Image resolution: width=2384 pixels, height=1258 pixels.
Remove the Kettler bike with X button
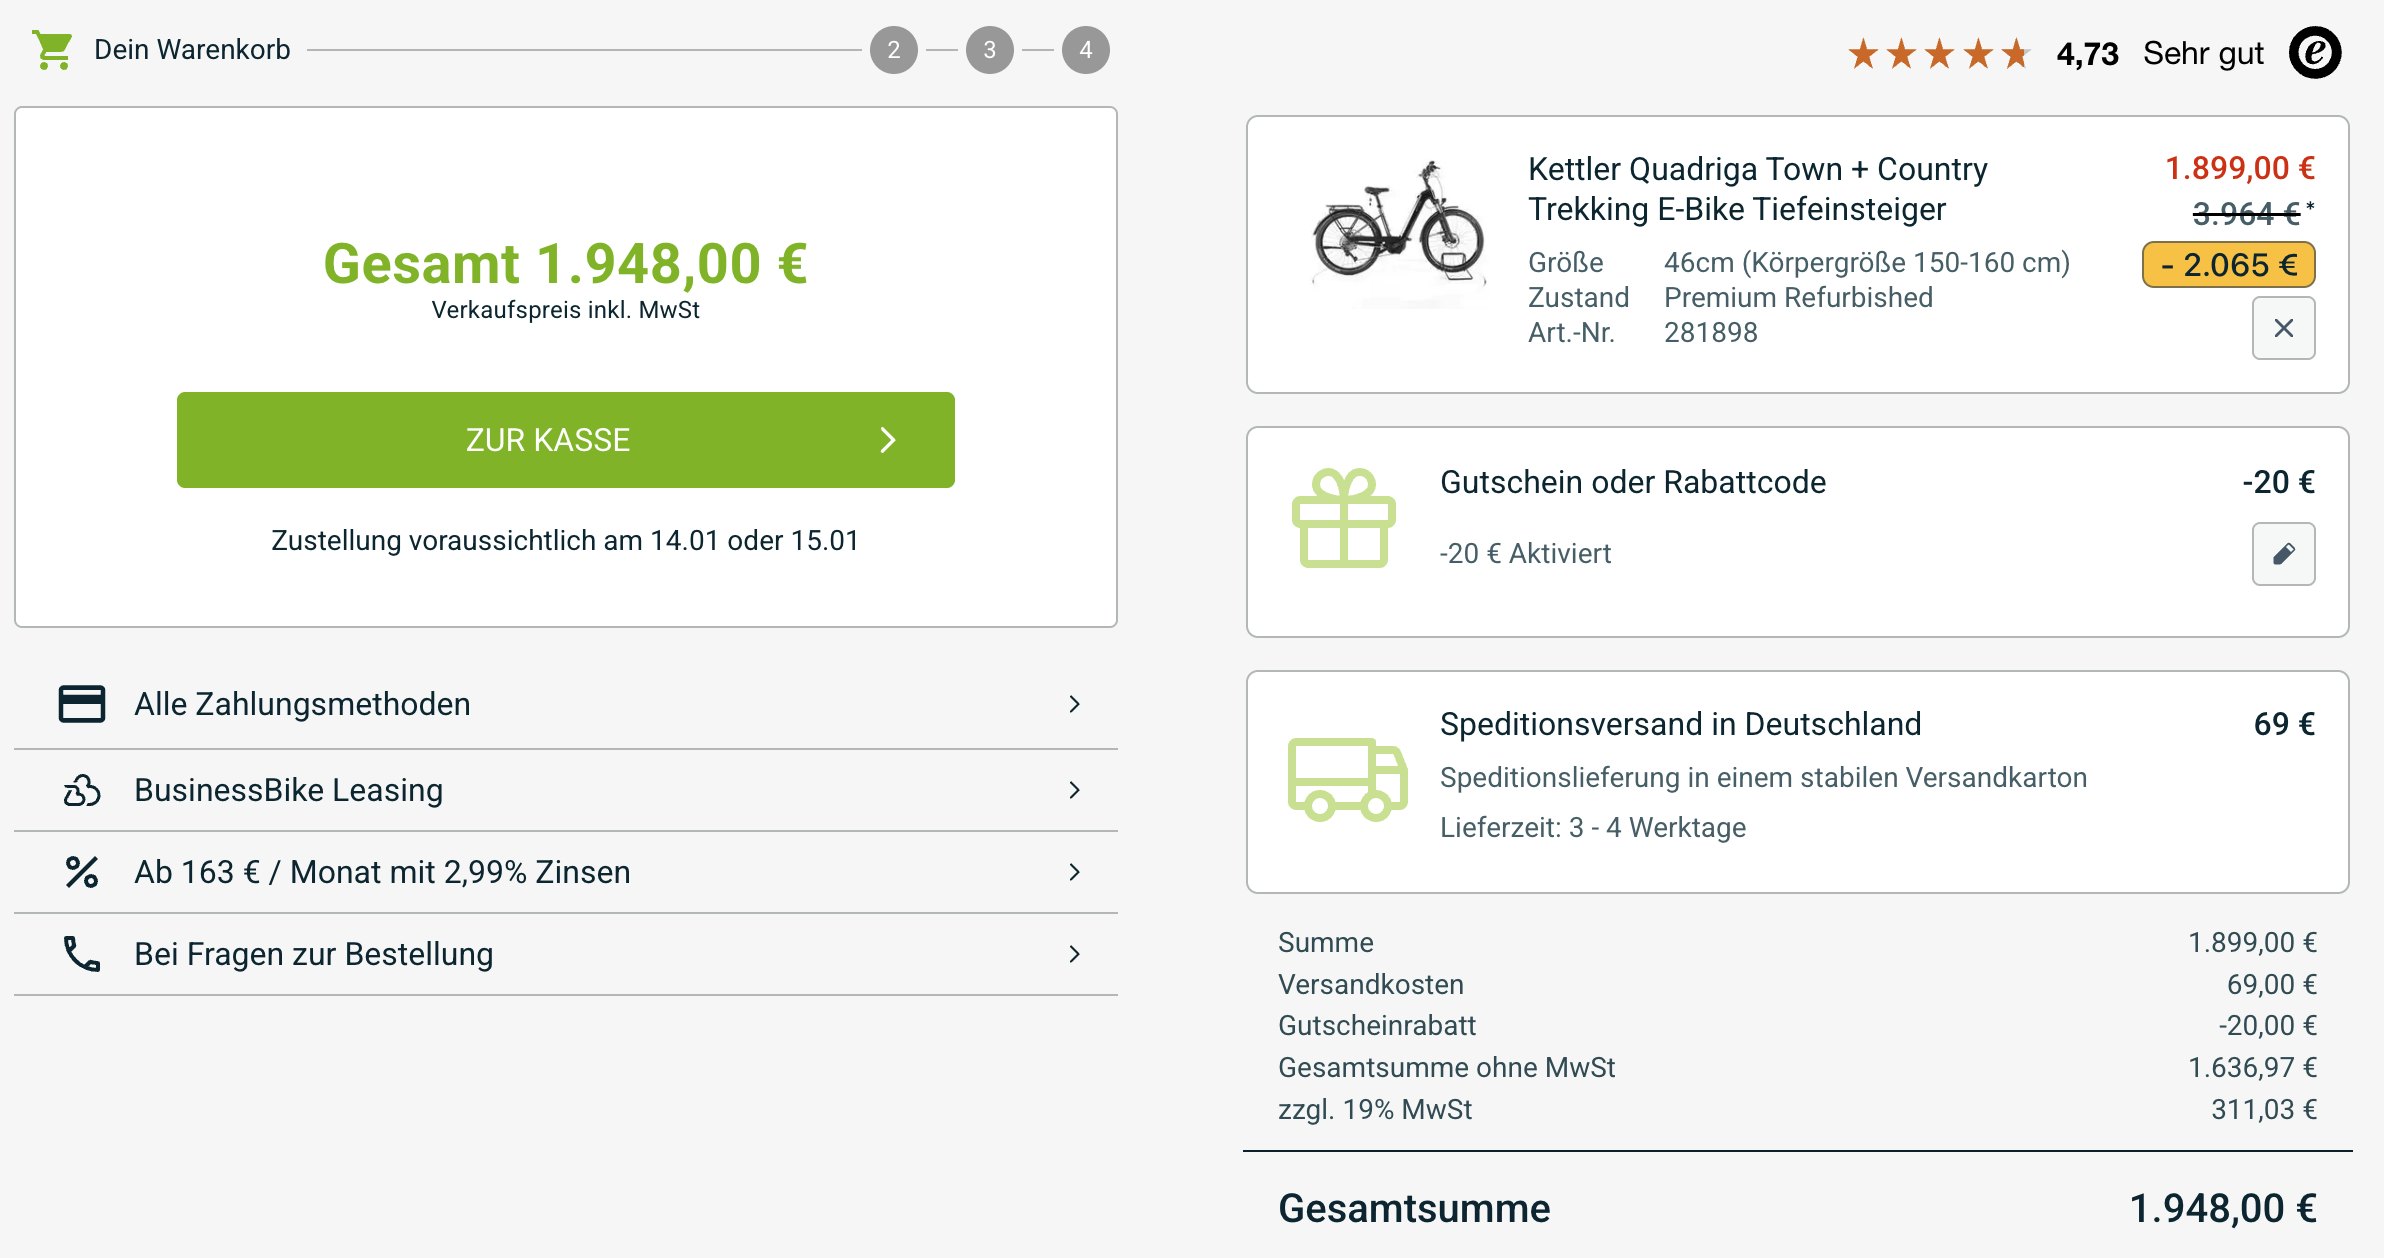click(x=2283, y=328)
